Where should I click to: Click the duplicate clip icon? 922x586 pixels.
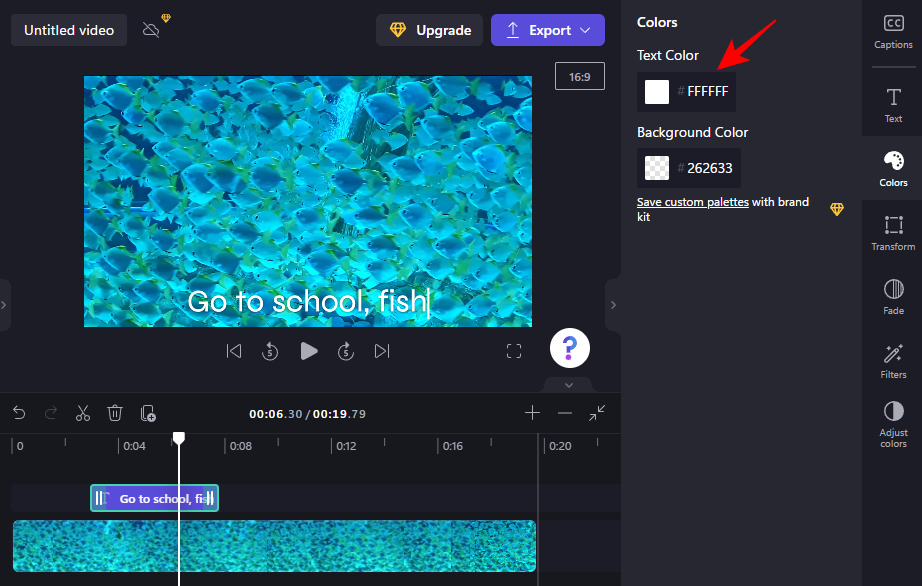(148, 413)
